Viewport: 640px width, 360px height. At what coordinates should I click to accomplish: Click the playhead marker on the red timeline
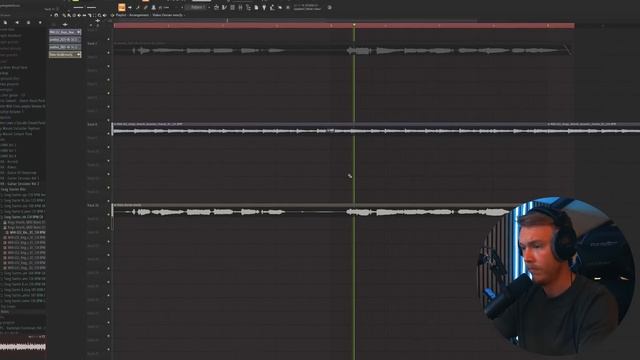click(x=354, y=25)
